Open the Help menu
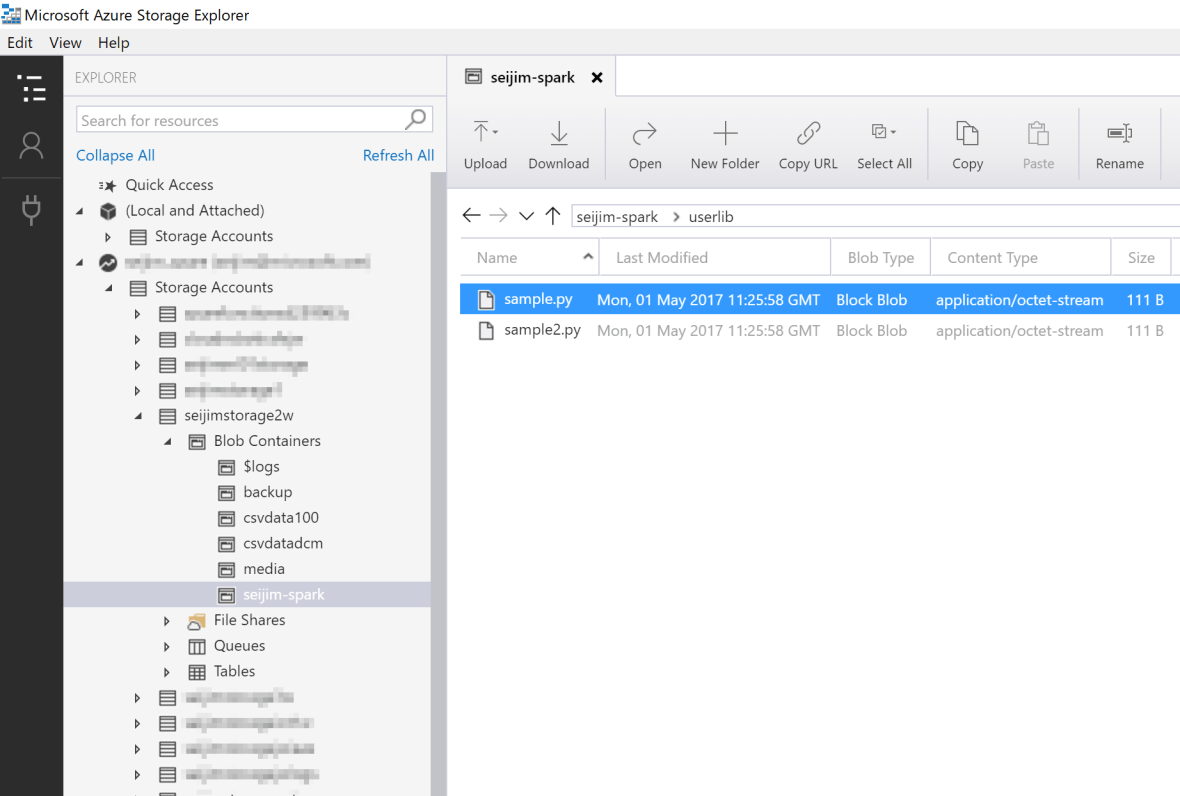The height and width of the screenshot is (796, 1180). [114, 43]
